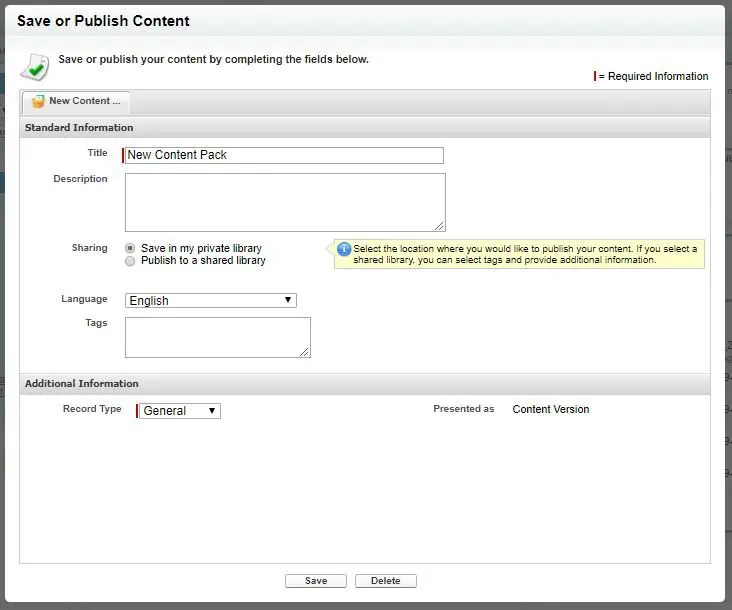Click into the Title input field
This screenshot has width=732, height=610.
[284, 155]
